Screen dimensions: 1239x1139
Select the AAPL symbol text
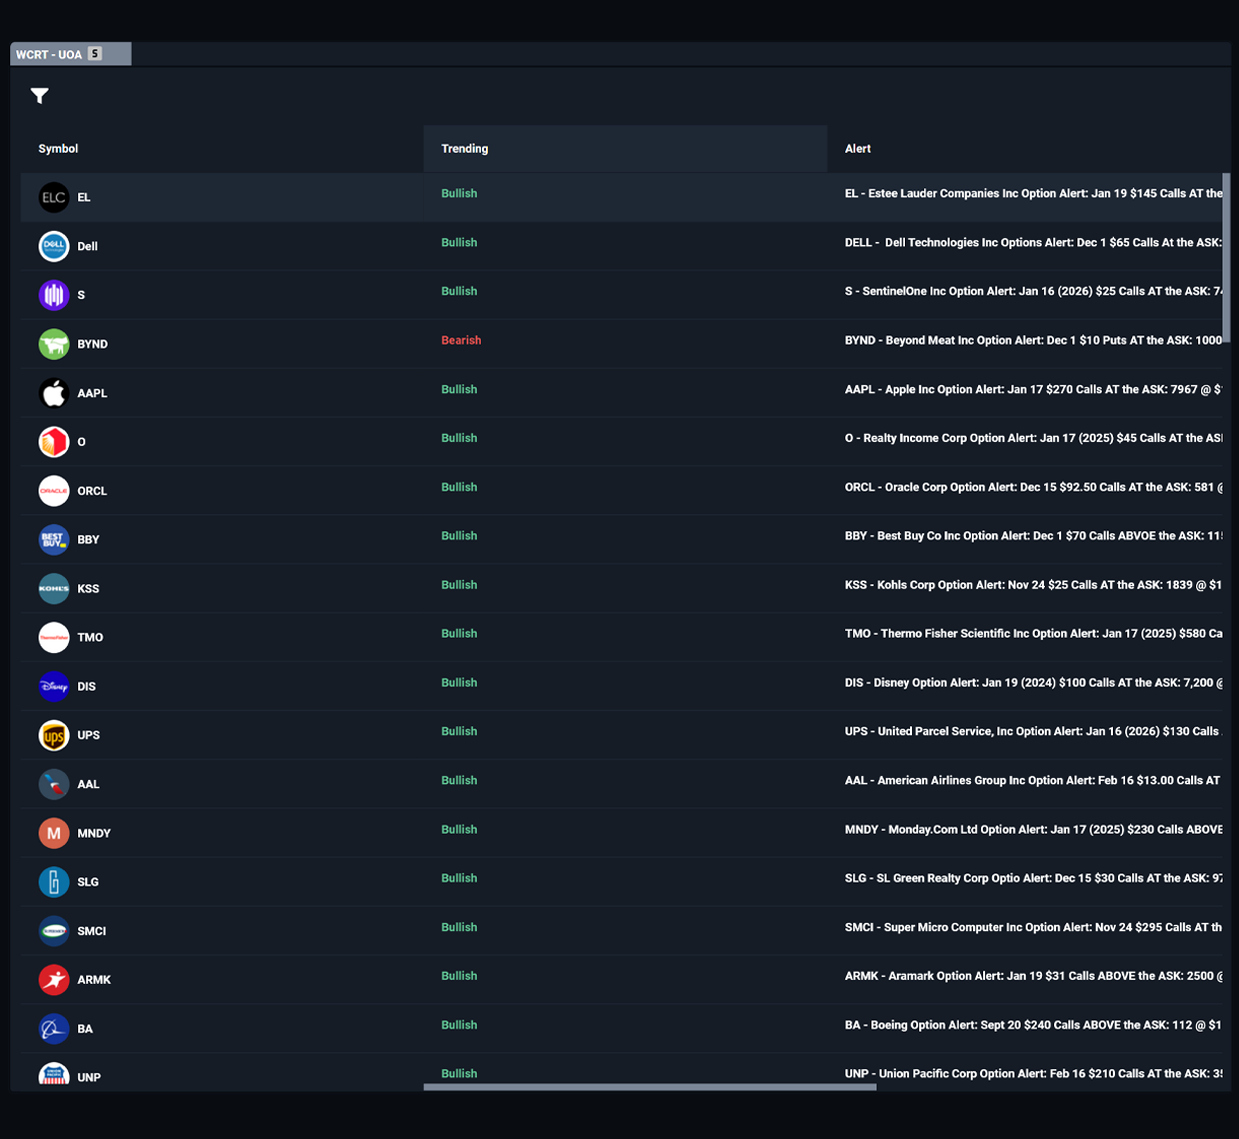tap(92, 394)
